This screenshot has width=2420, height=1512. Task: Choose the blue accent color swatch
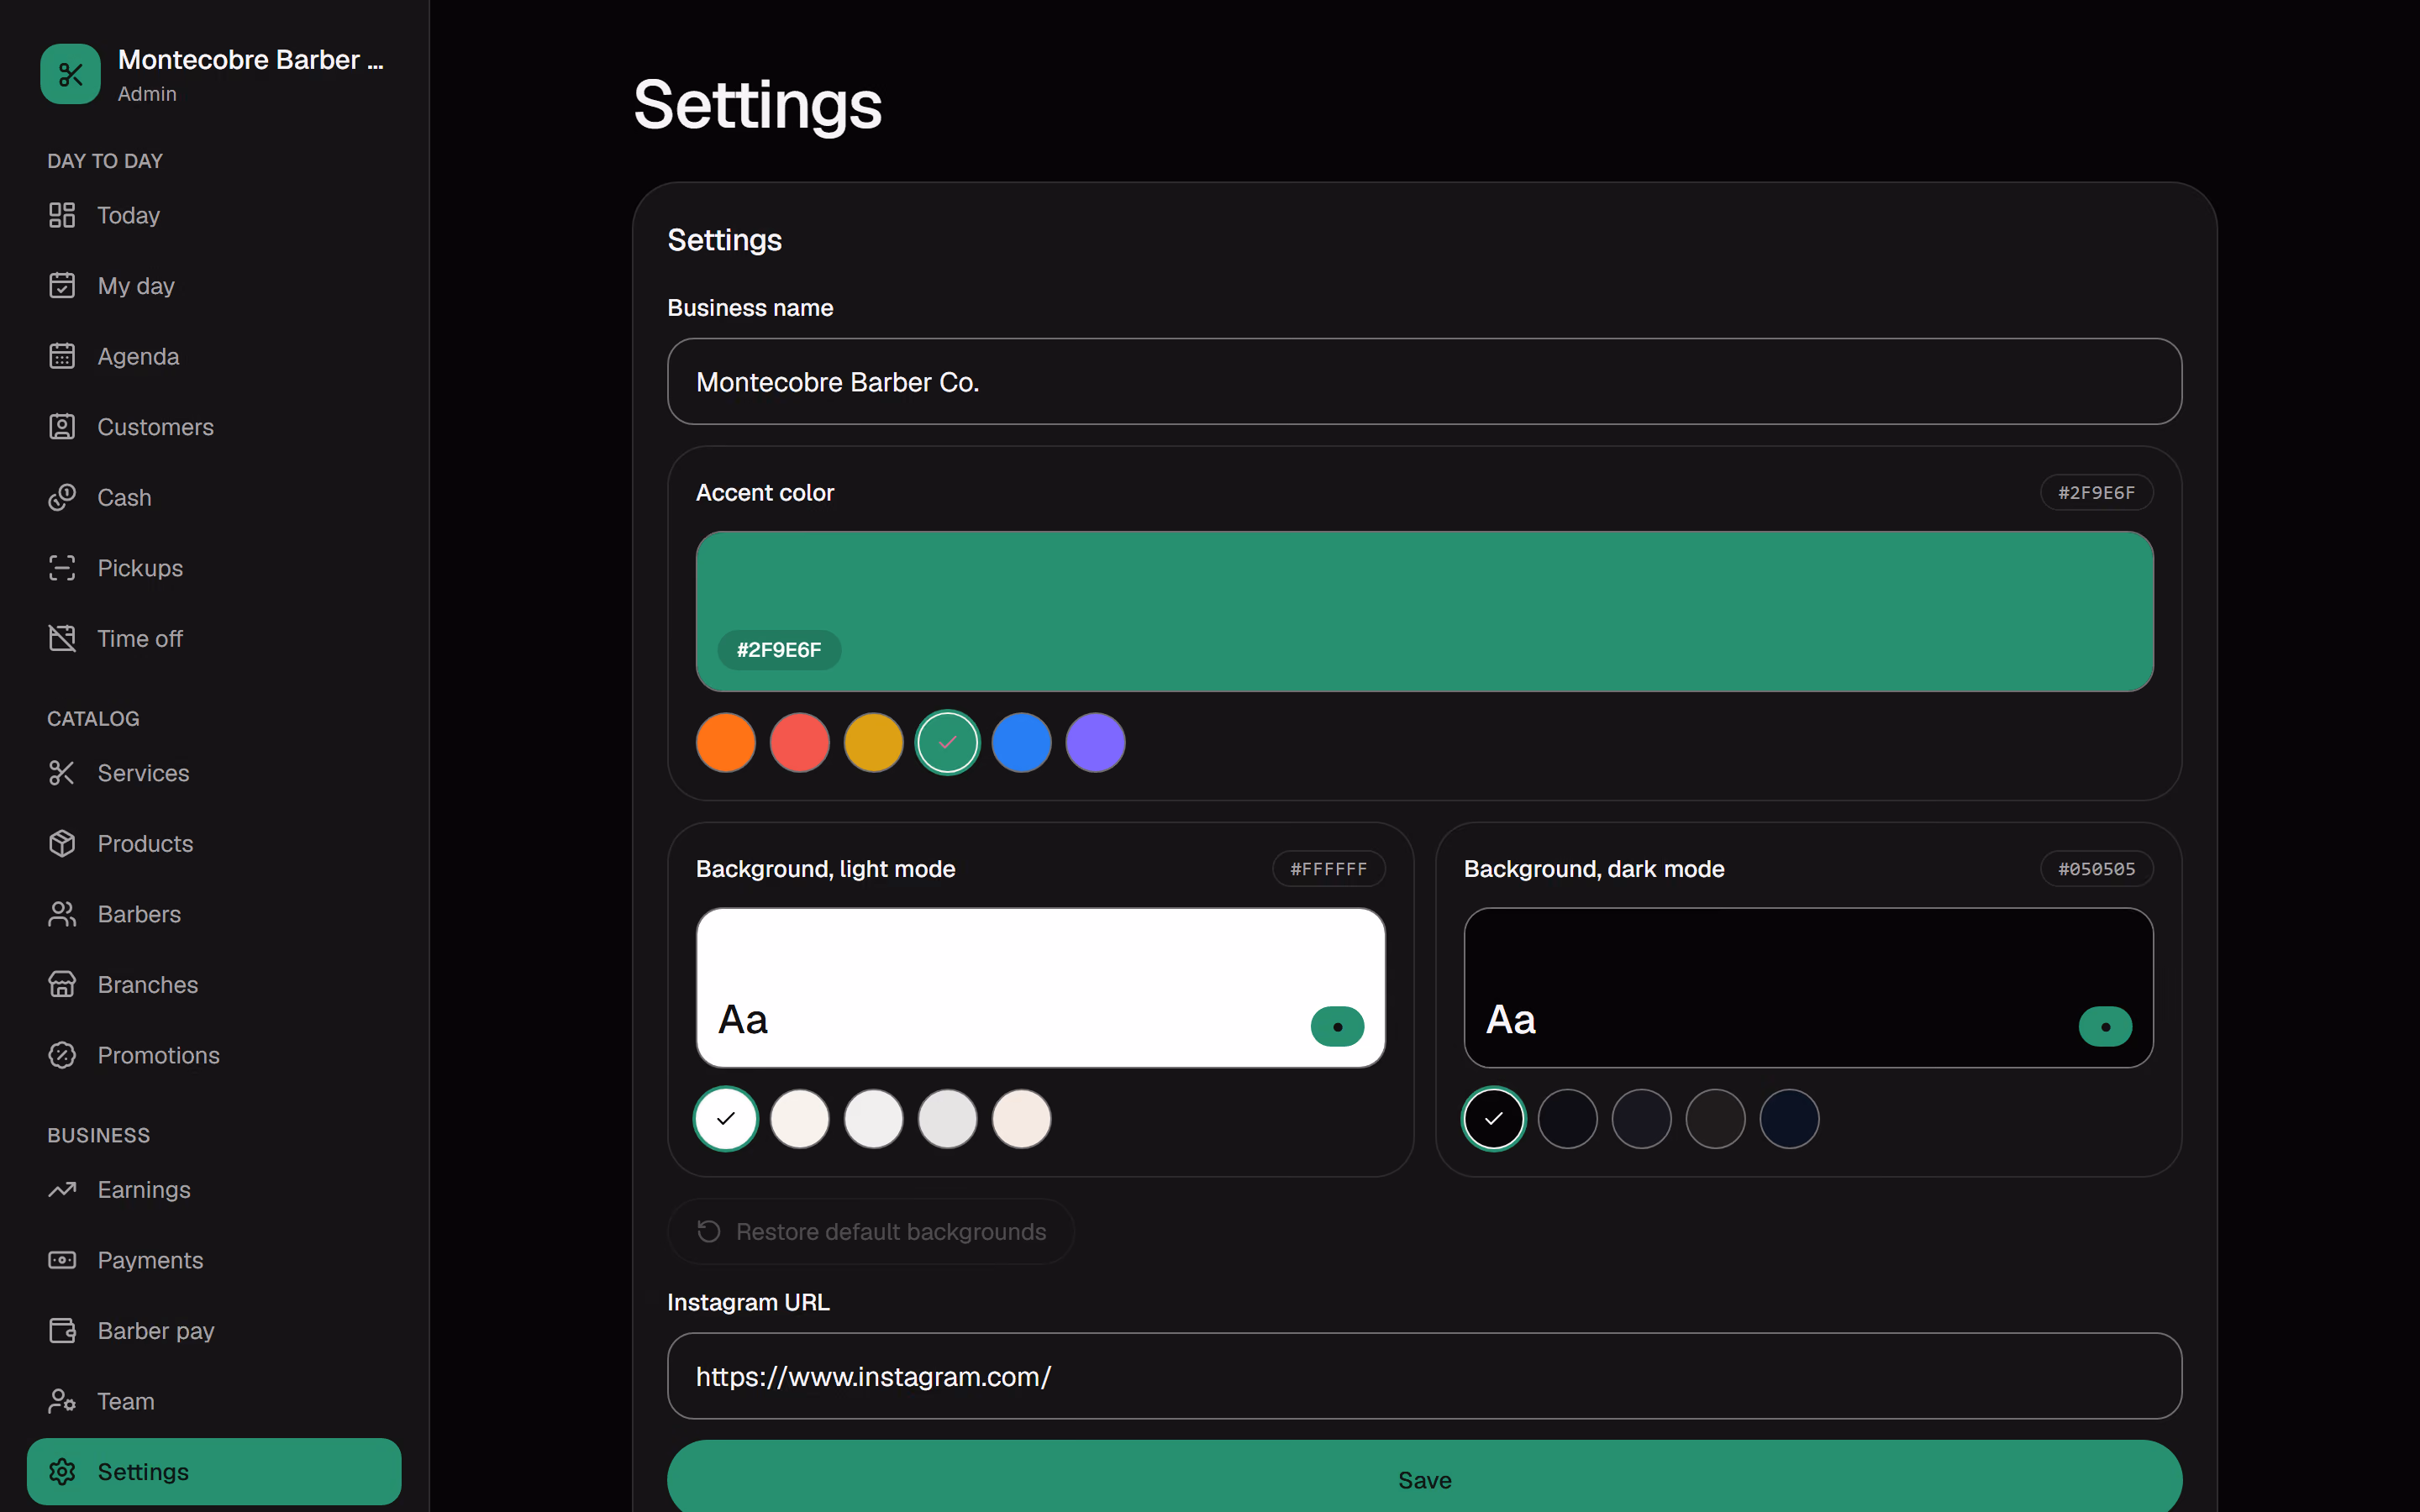(x=1022, y=743)
